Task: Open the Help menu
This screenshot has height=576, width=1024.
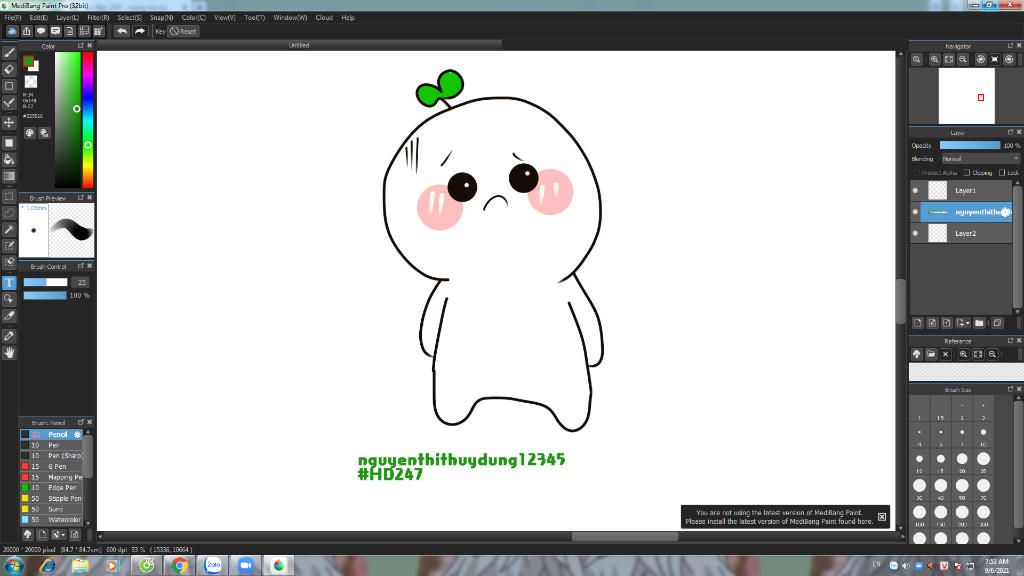Action: click(x=347, y=18)
